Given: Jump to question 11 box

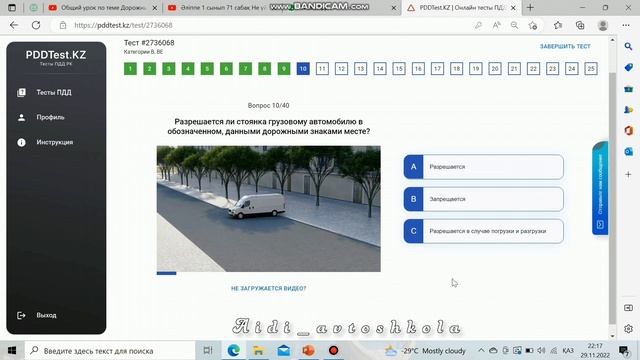Looking at the screenshot, I should pos(322,69).
